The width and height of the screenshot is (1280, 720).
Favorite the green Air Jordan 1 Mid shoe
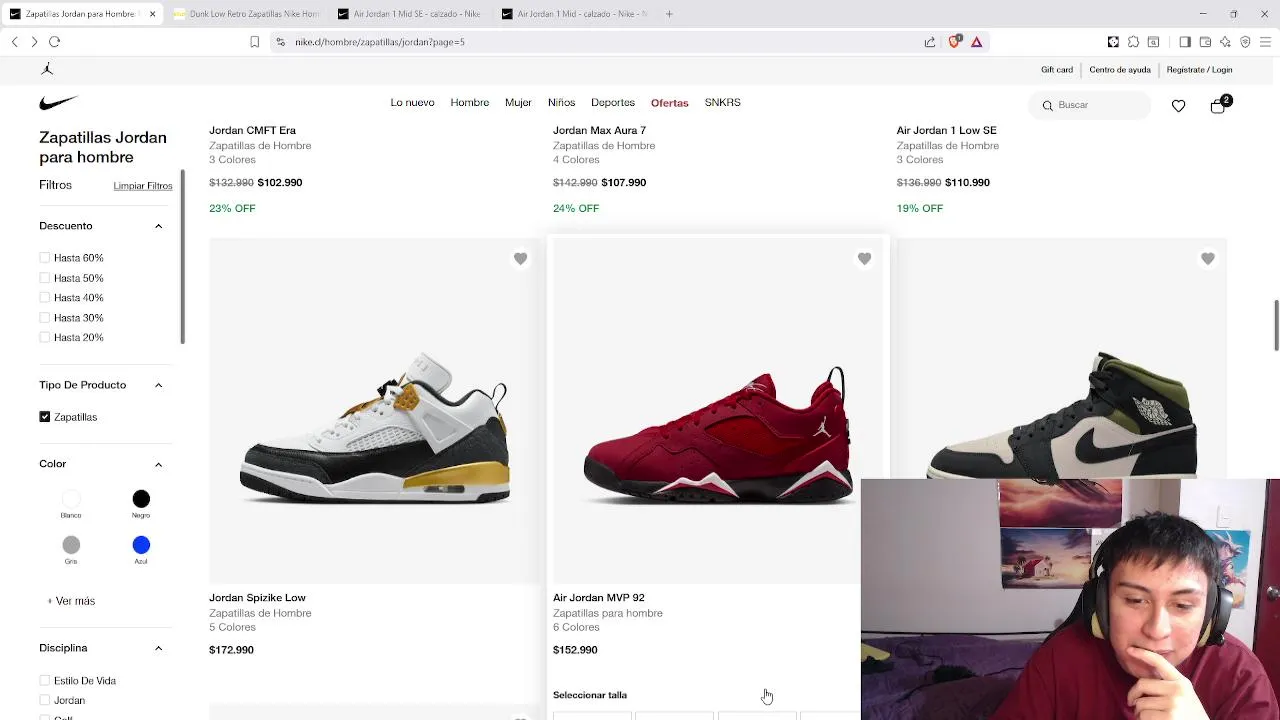pos(1207,259)
